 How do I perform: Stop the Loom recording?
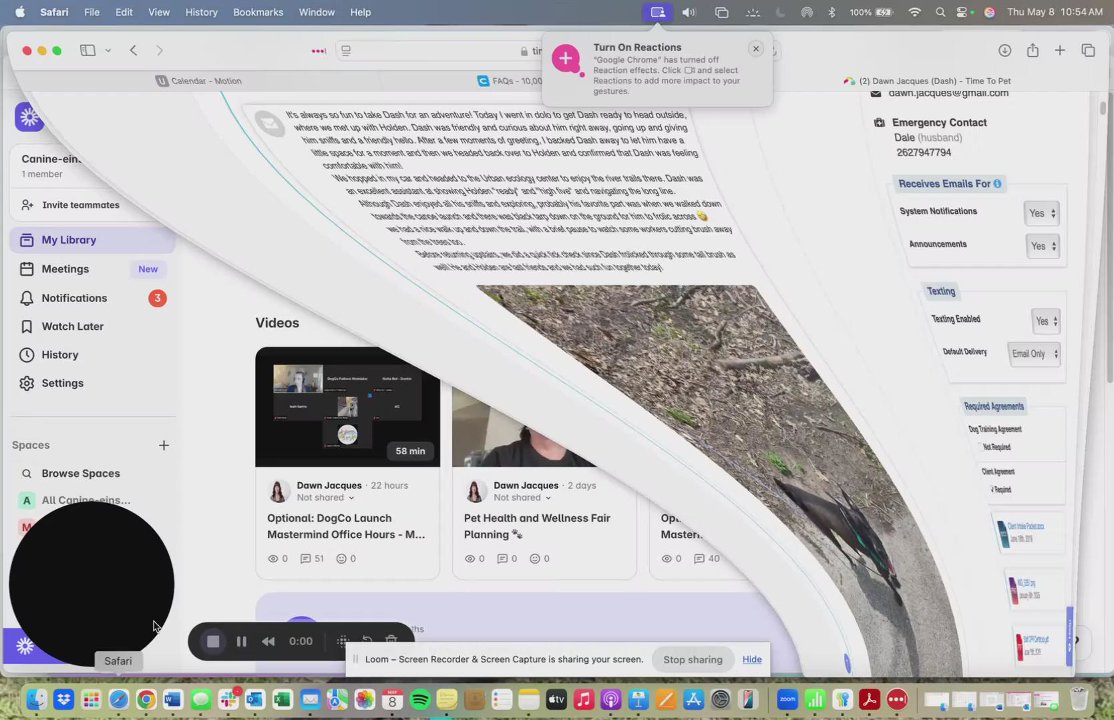click(x=212, y=641)
